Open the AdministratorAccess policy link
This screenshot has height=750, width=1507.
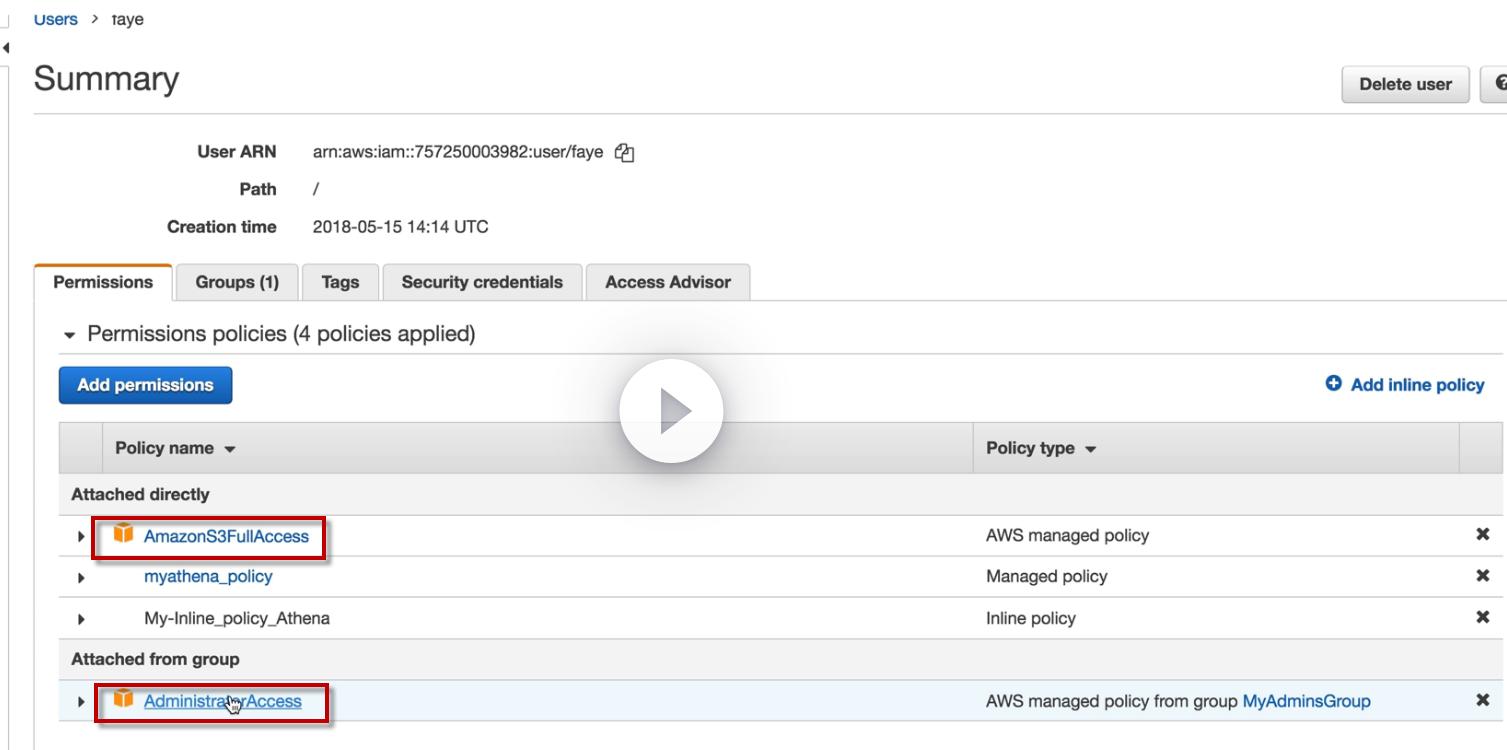click(222, 701)
